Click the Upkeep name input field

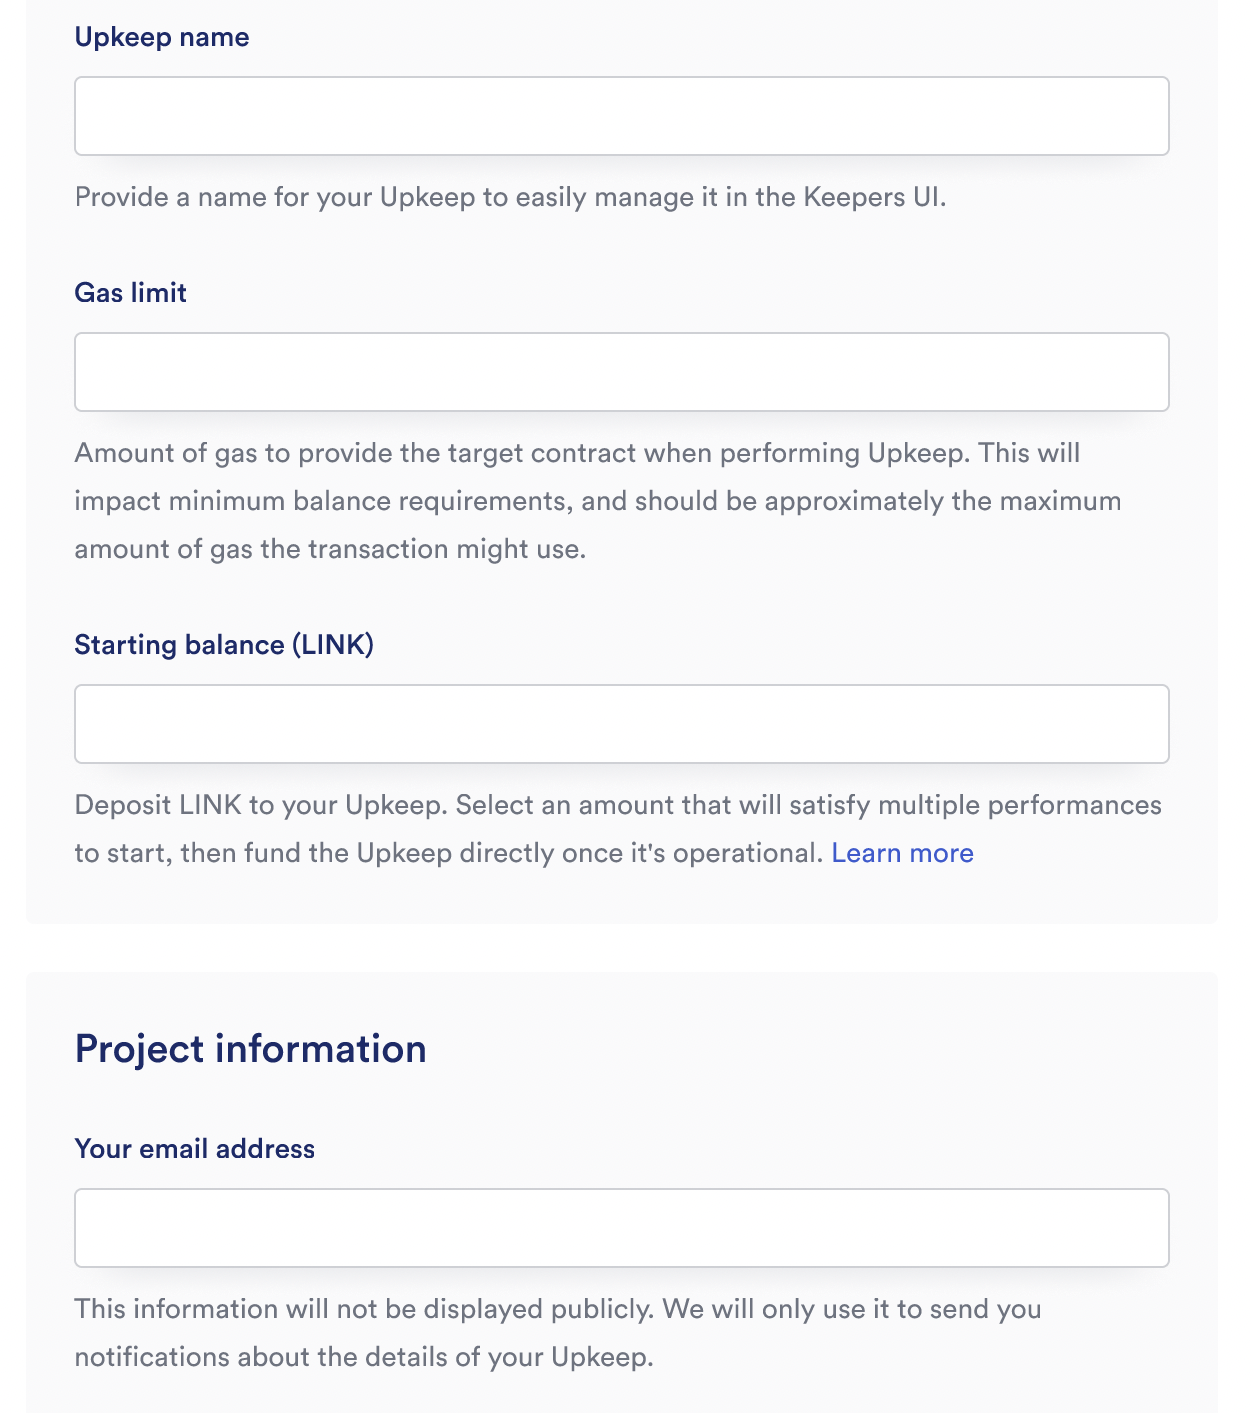(x=621, y=116)
